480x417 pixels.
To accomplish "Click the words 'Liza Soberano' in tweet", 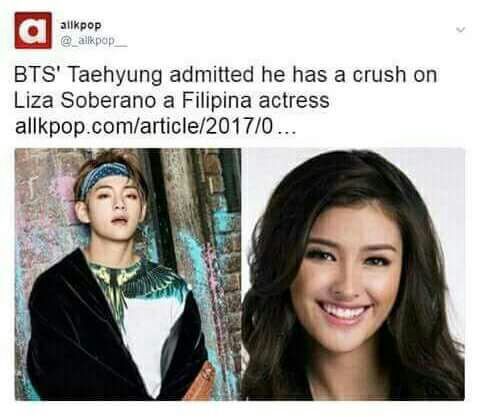I will click(85, 100).
